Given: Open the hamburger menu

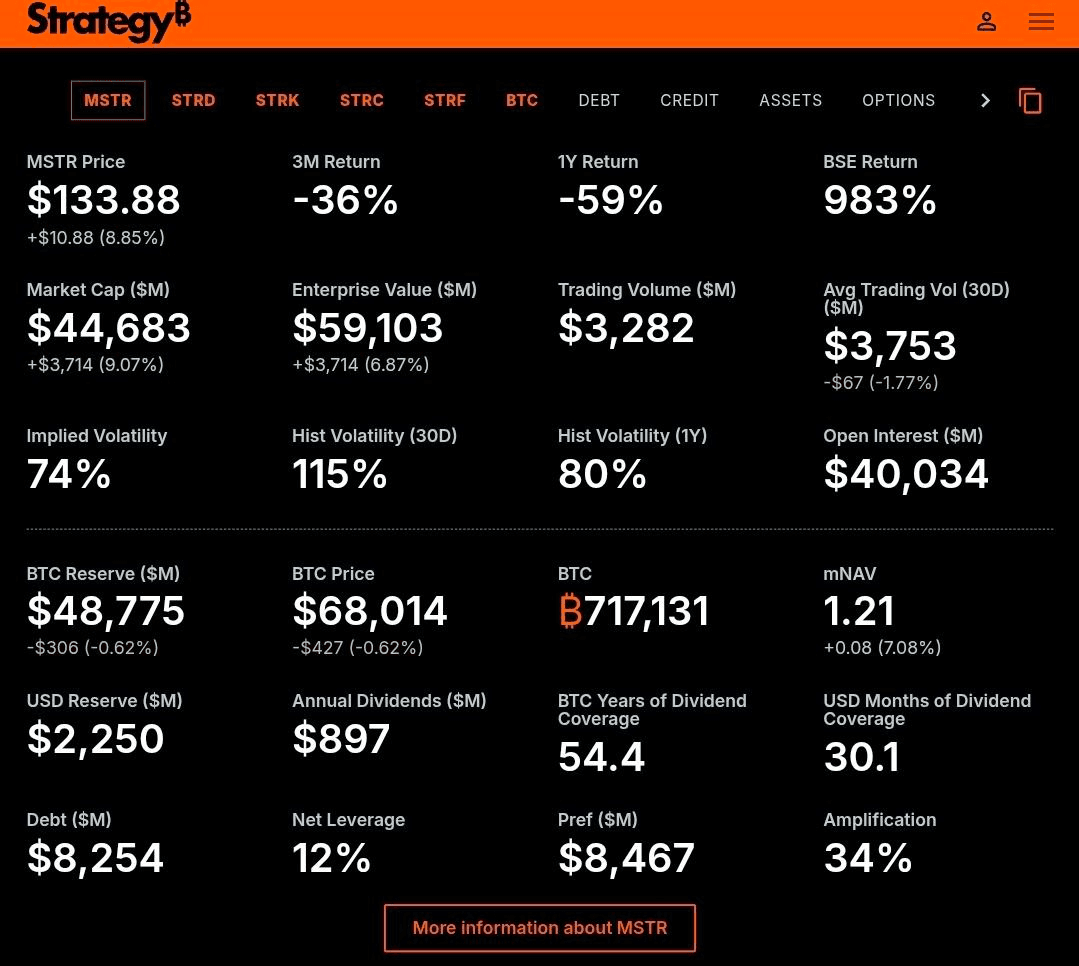Looking at the screenshot, I should click(x=1041, y=22).
